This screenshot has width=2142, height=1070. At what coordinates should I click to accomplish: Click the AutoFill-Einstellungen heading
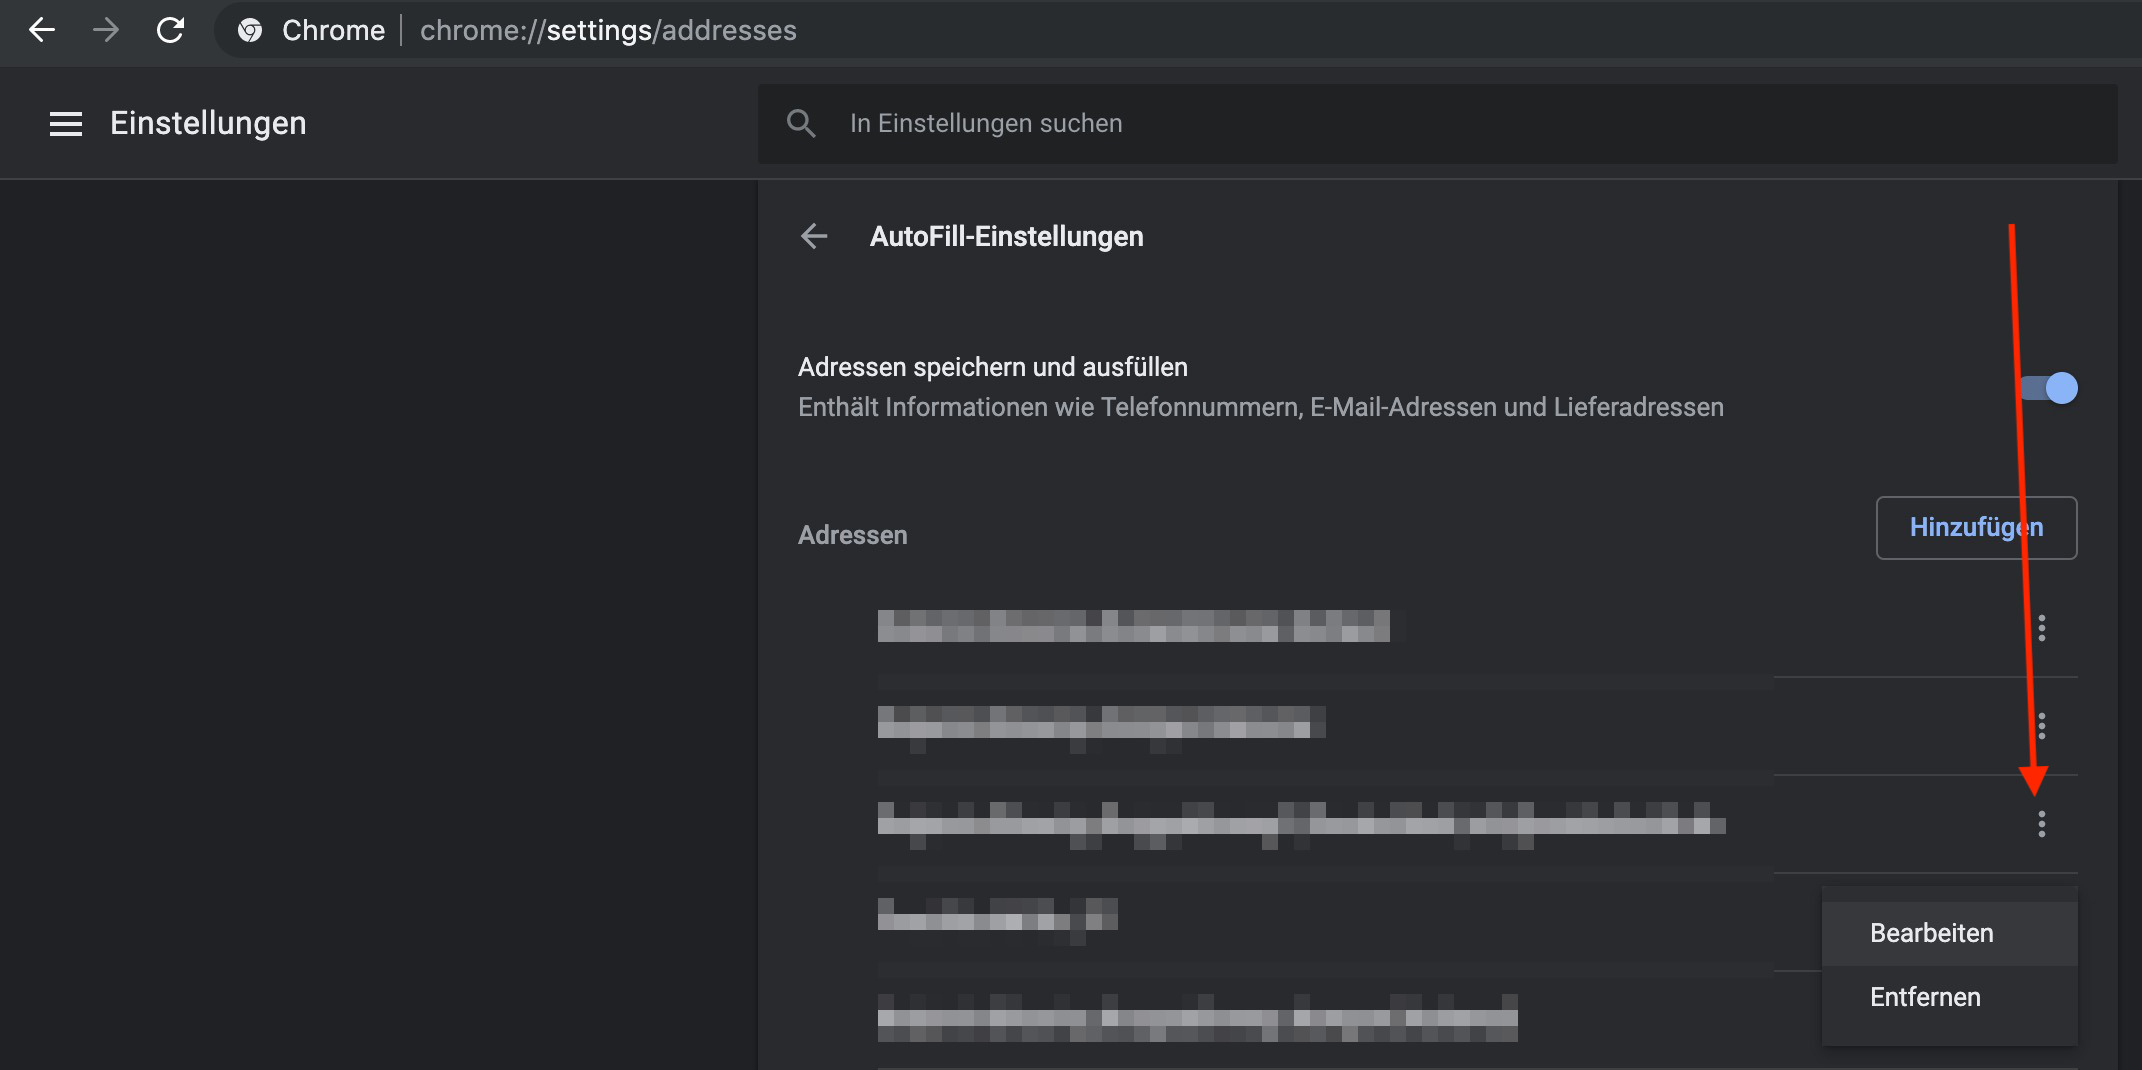[x=1006, y=236]
